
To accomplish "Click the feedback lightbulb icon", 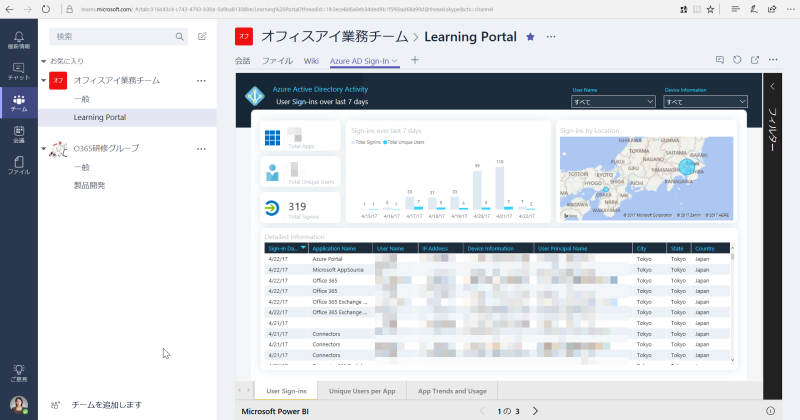I will click(18, 373).
